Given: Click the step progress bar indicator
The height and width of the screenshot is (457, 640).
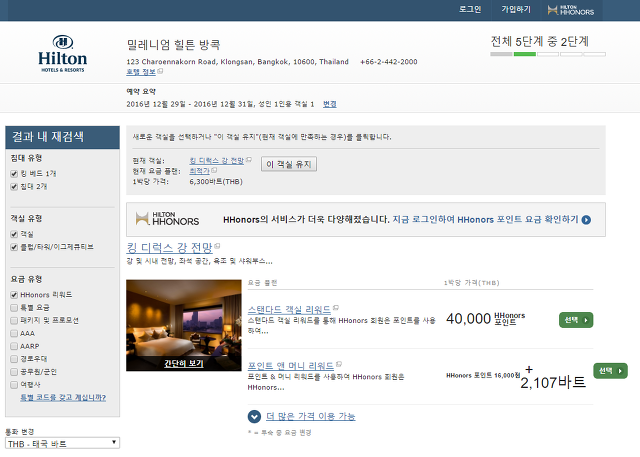Looking at the screenshot, I should (548, 54).
